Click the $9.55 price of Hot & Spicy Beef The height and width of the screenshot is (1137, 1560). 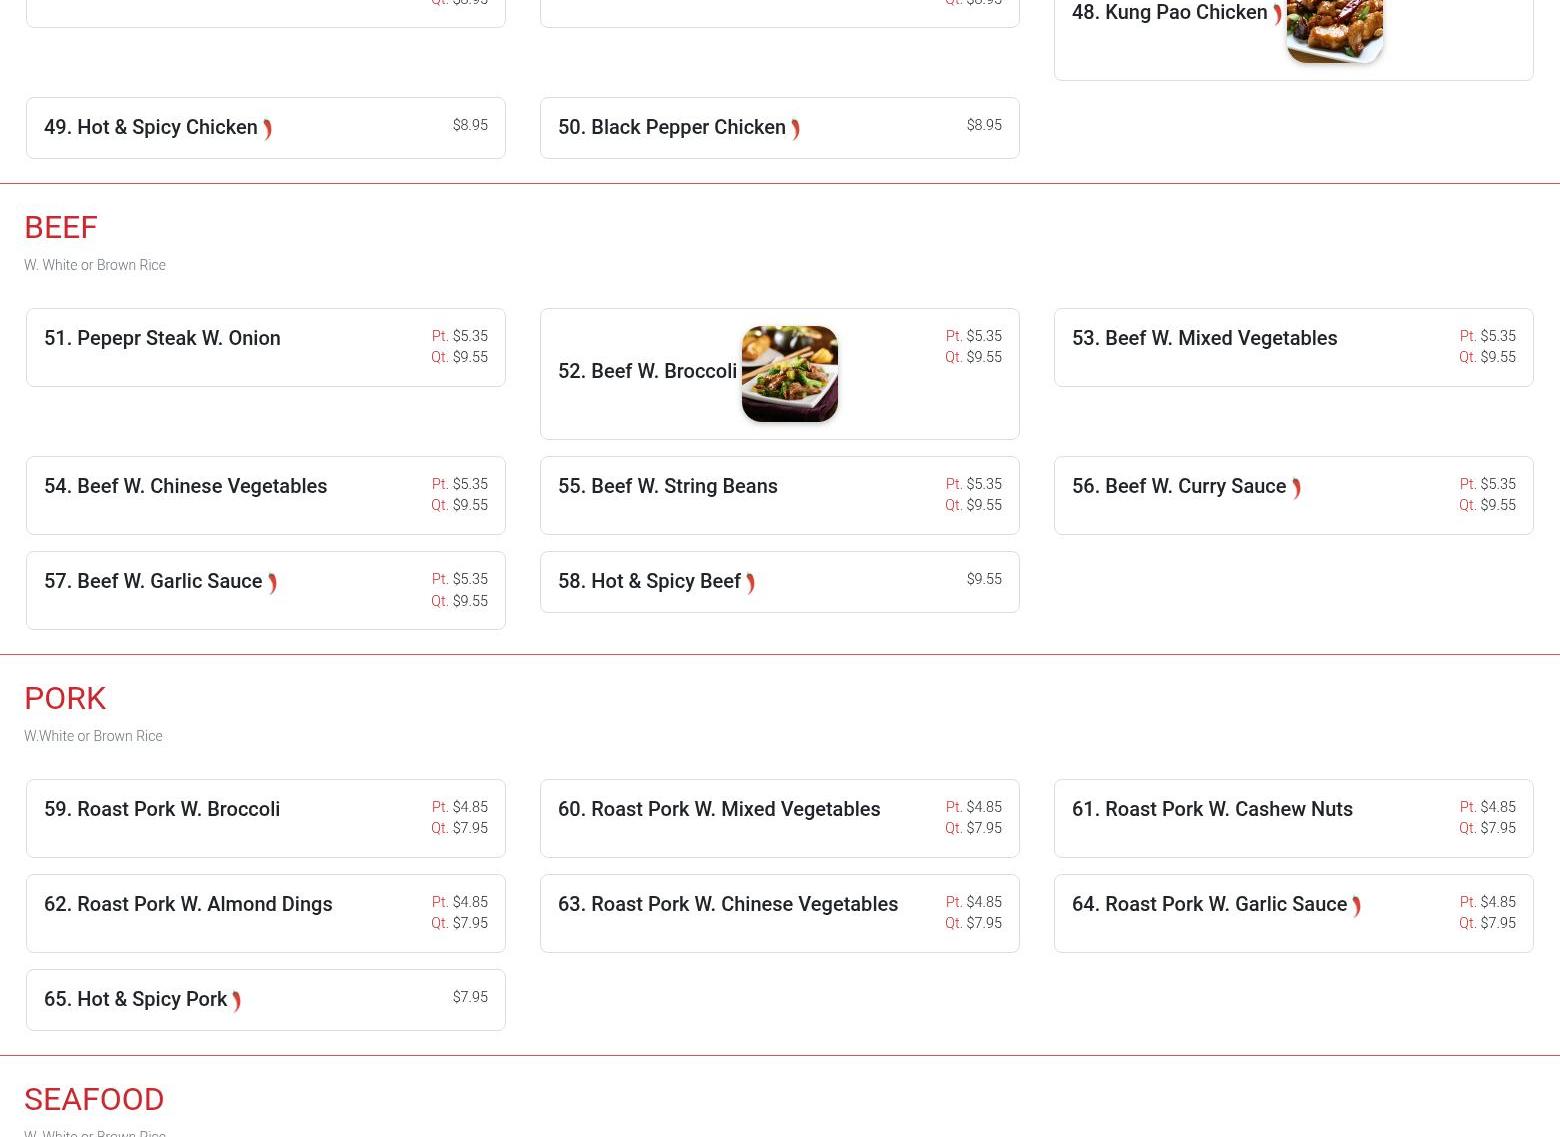coord(984,579)
